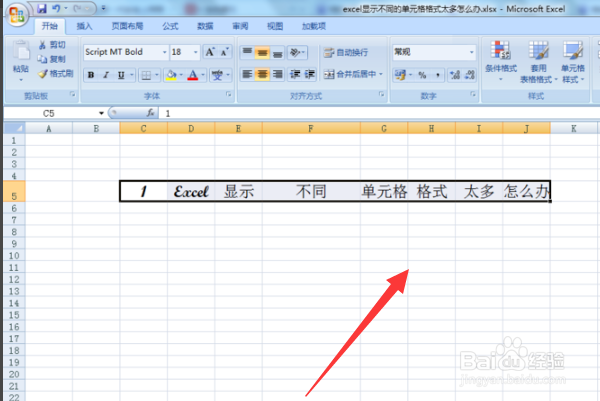Activate the Format Painter 格式刷
The image size is (600, 401).
pyautogui.click(x=56, y=73)
